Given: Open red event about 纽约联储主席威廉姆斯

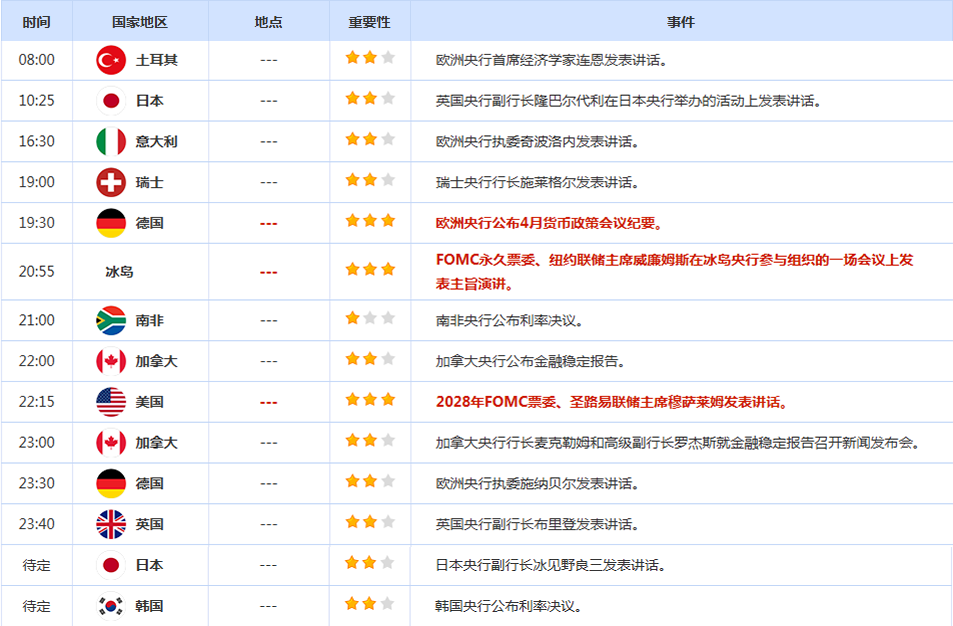Looking at the screenshot, I should pos(675,272).
